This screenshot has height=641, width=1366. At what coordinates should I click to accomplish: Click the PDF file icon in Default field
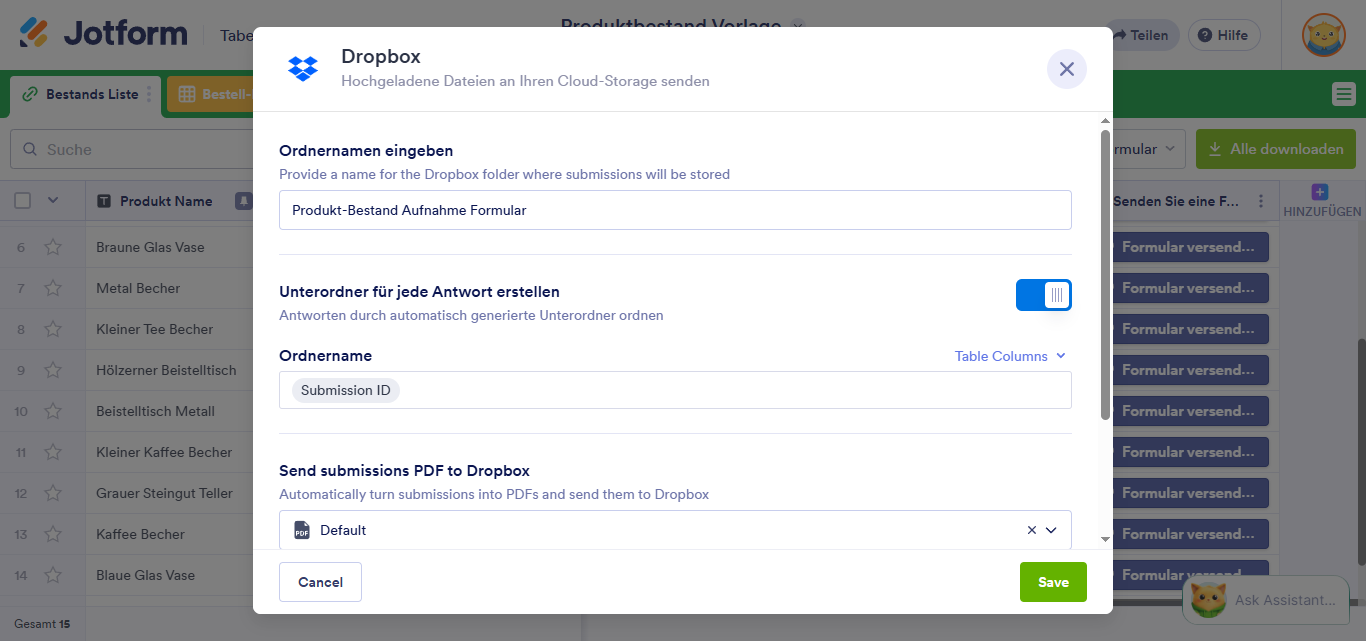pyautogui.click(x=302, y=530)
